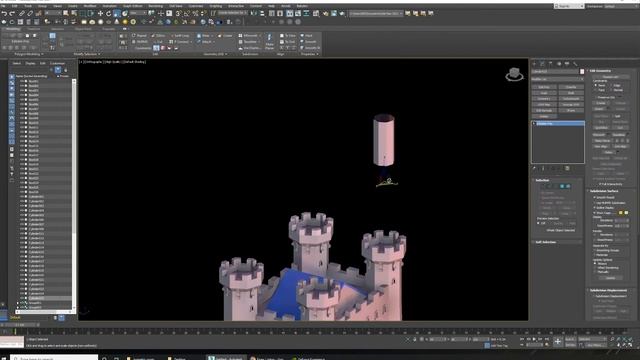
Task: Select the Always update option
Action: pos(595,264)
